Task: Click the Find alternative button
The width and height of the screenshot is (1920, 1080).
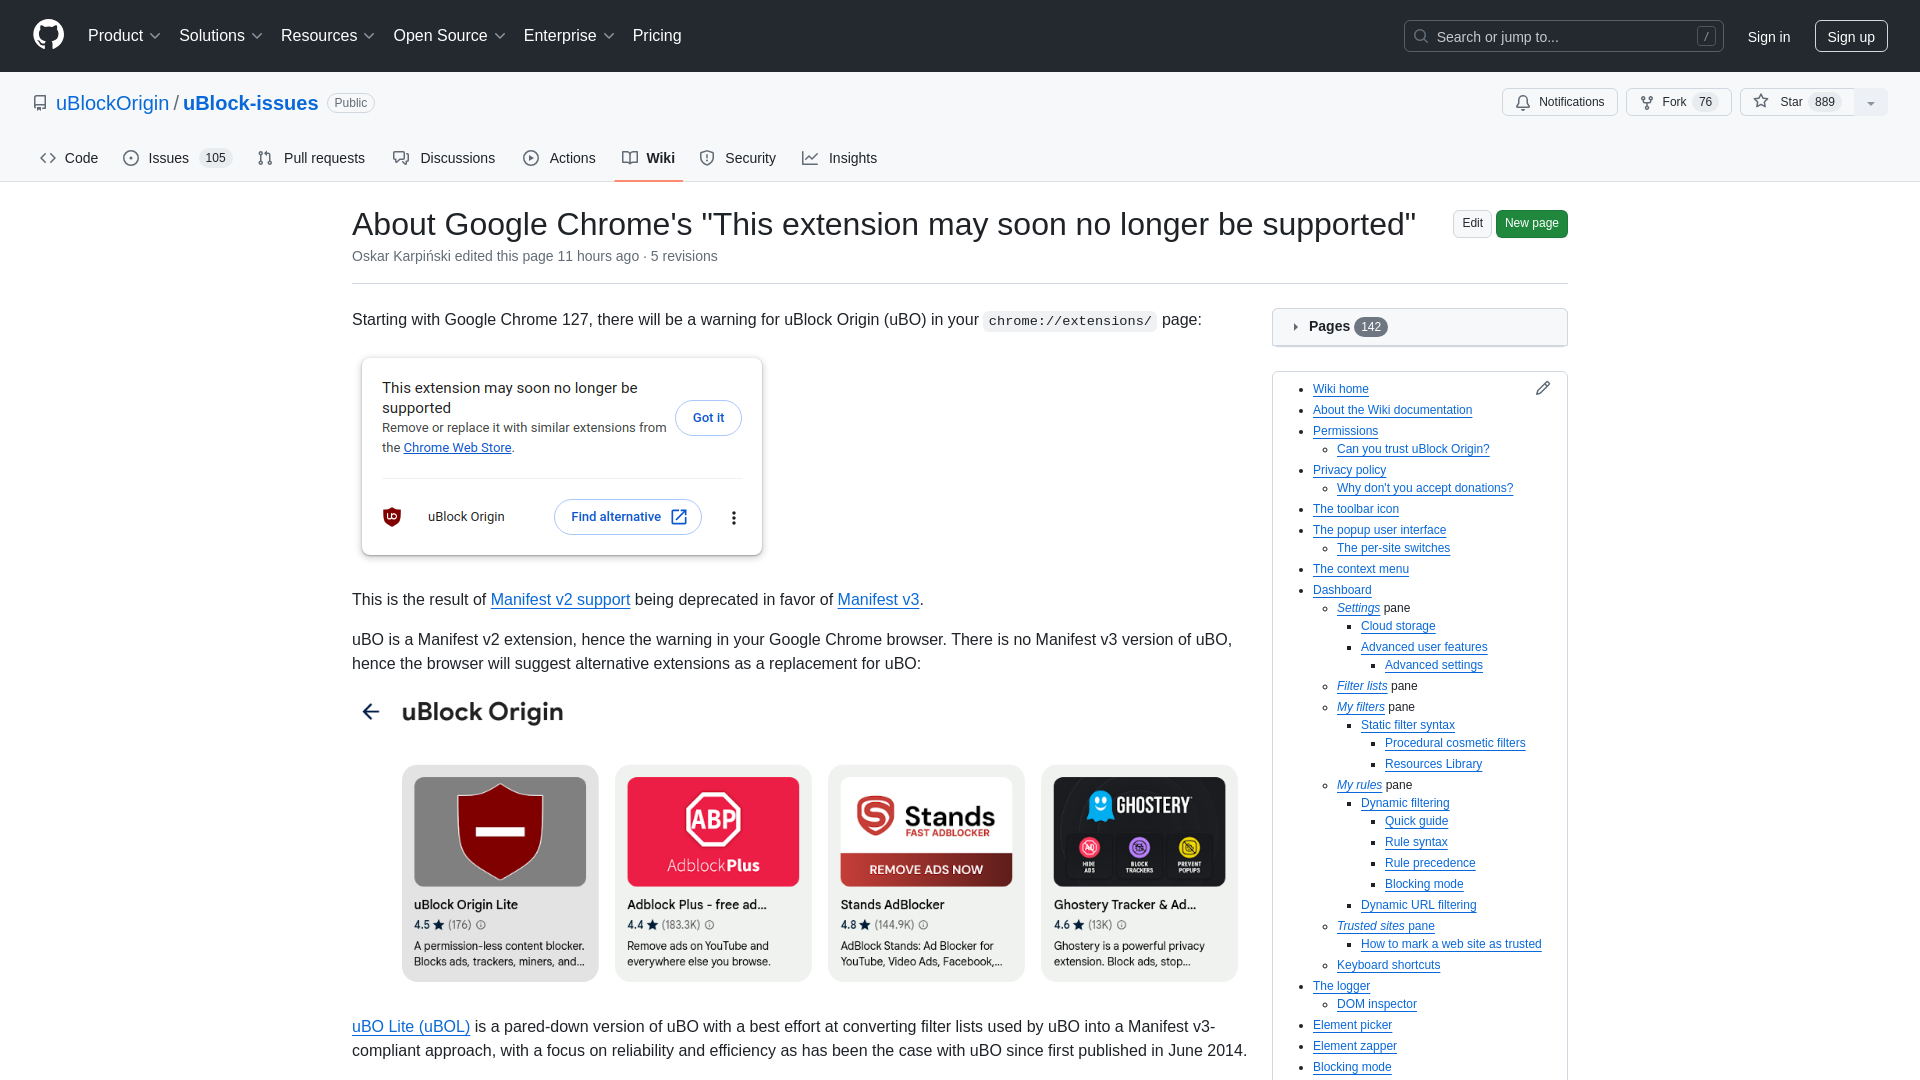Action: [x=628, y=517]
